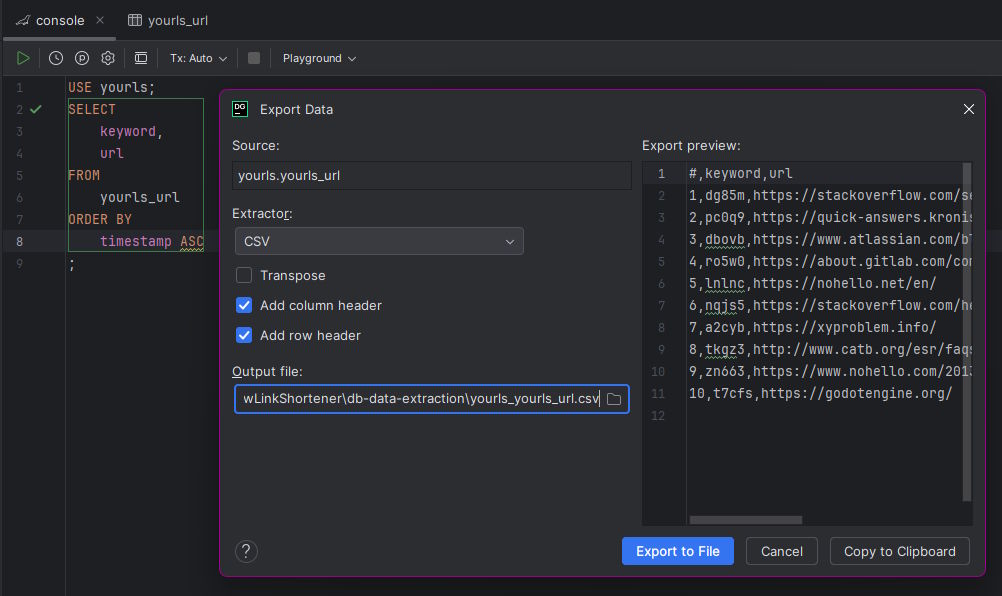The height and width of the screenshot is (596, 1002).
Task: Uncheck Add row header
Action: coord(244,335)
